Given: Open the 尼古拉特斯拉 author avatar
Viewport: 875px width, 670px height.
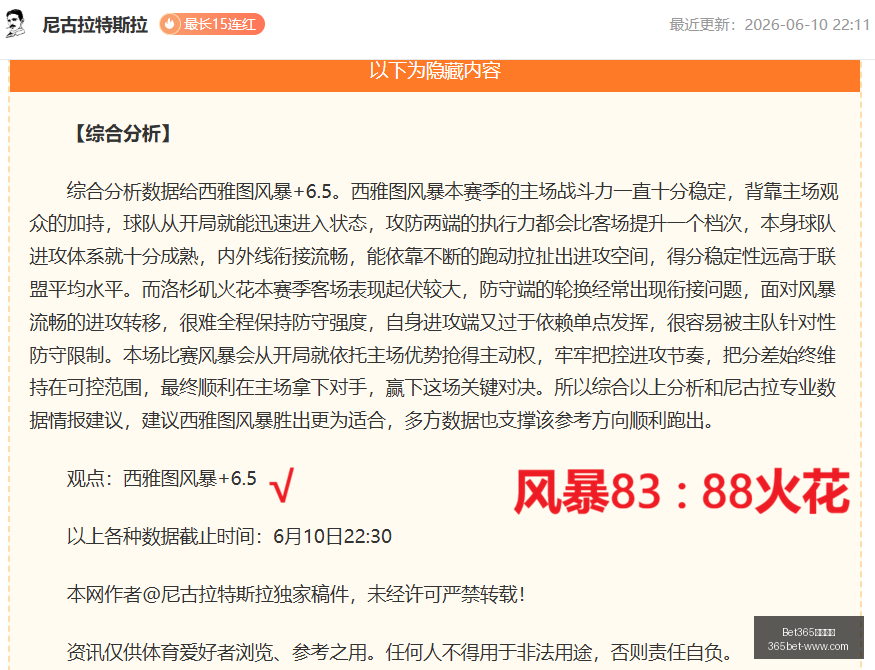Looking at the screenshot, I should tap(15, 24).
